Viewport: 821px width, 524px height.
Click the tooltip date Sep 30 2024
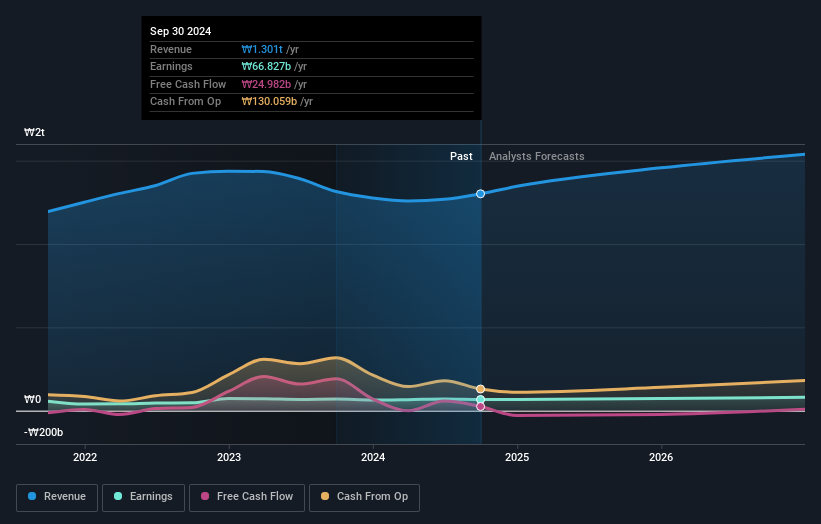tap(181, 31)
